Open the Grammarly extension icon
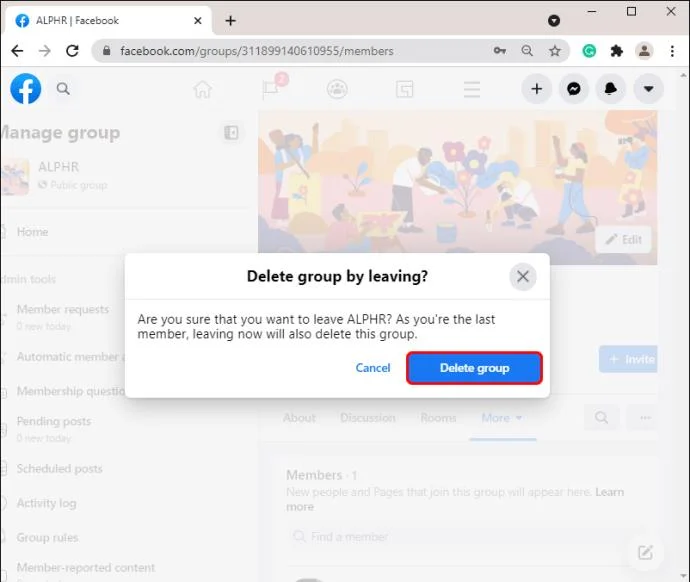690x582 pixels. (x=589, y=51)
